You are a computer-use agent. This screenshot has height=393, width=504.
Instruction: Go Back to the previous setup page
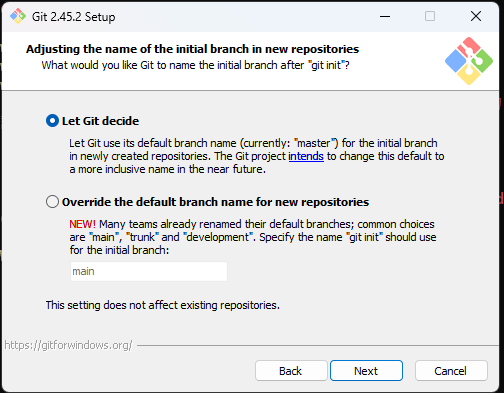point(291,371)
